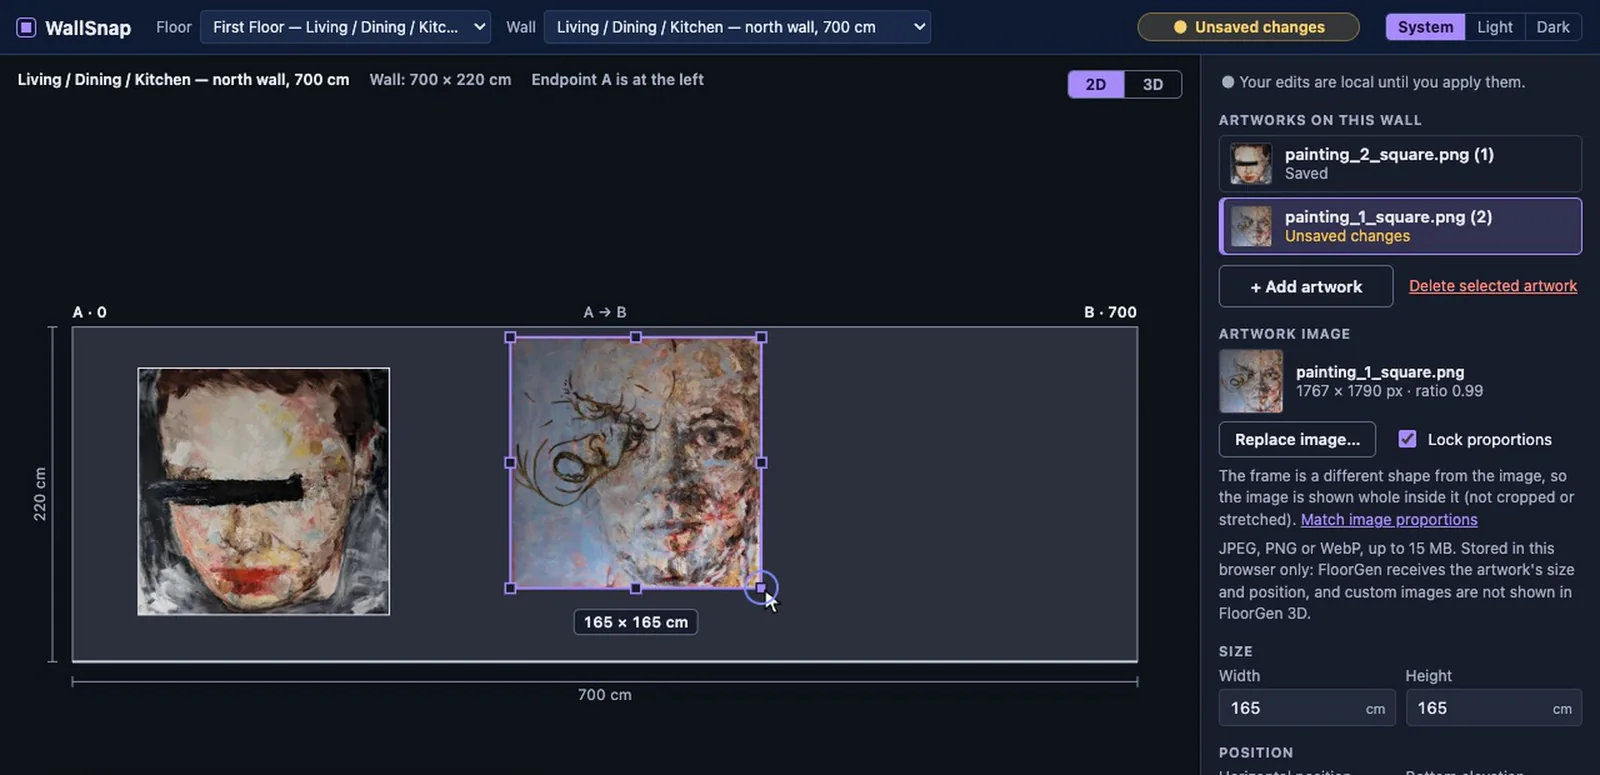Toggle the Lock proportions checkbox
Viewport: 1600px width, 775px height.
pyautogui.click(x=1407, y=439)
